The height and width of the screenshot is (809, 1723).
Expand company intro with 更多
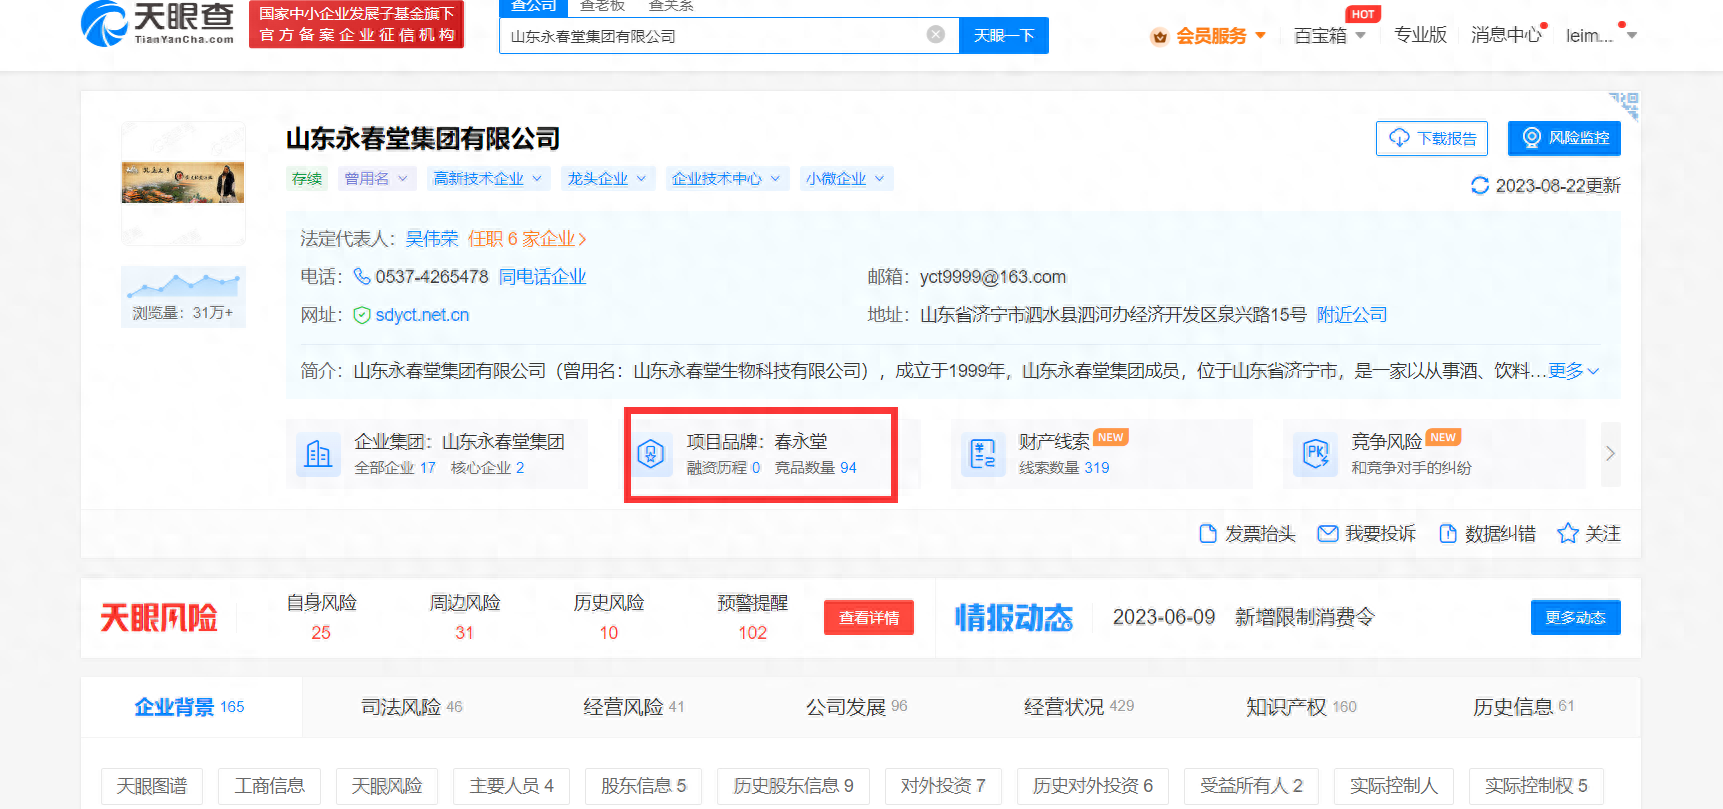1574,371
